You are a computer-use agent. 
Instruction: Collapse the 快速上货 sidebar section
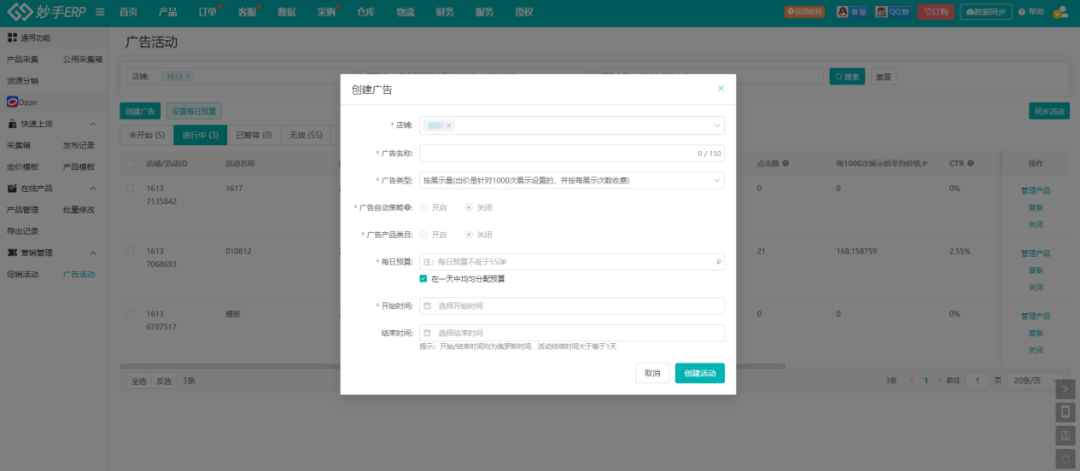tap(93, 124)
